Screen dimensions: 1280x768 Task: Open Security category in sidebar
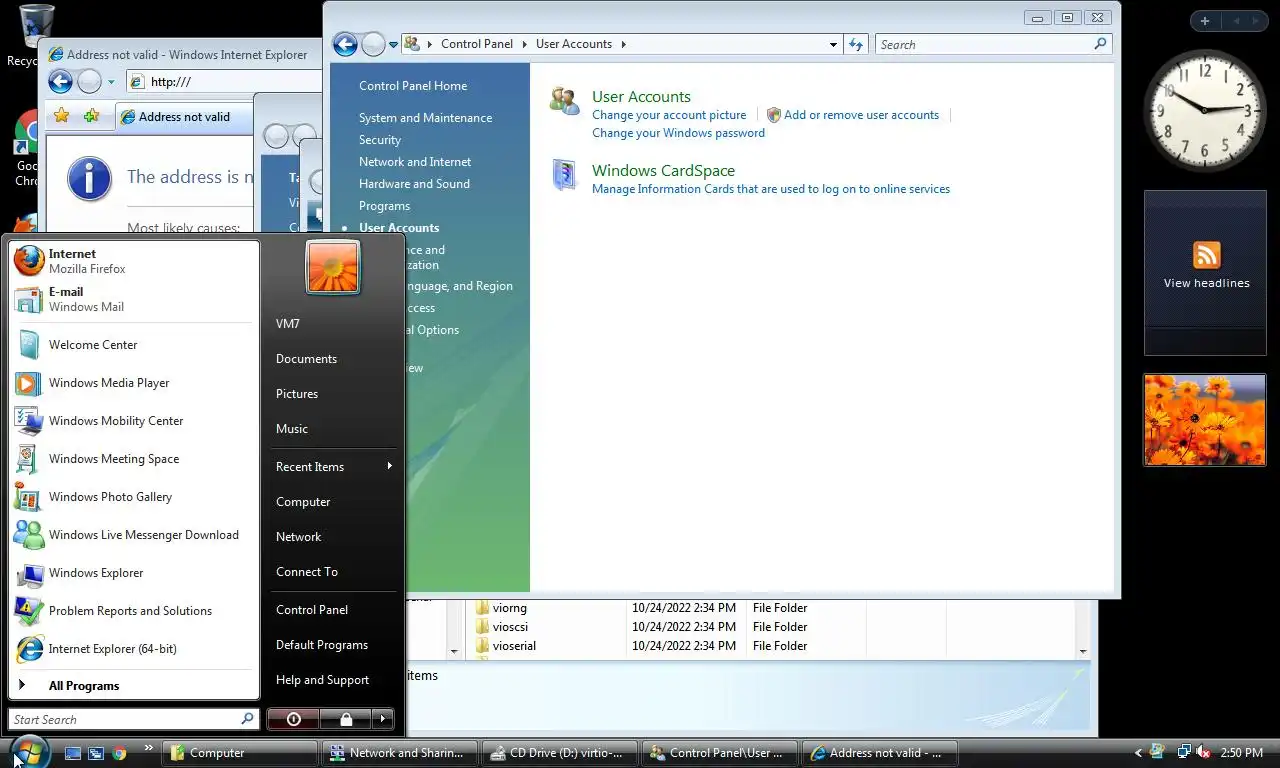[x=380, y=140]
